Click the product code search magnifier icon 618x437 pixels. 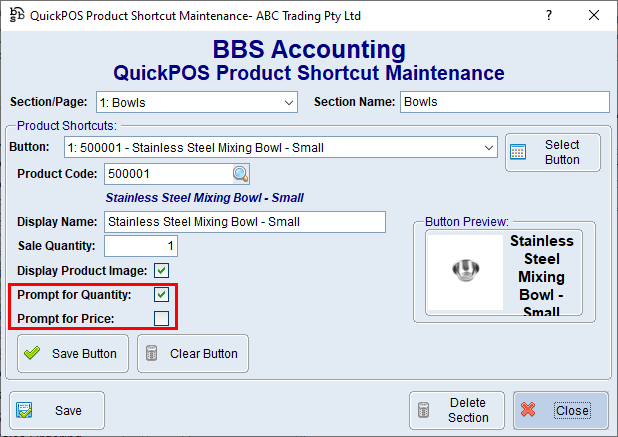click(240, 174)
